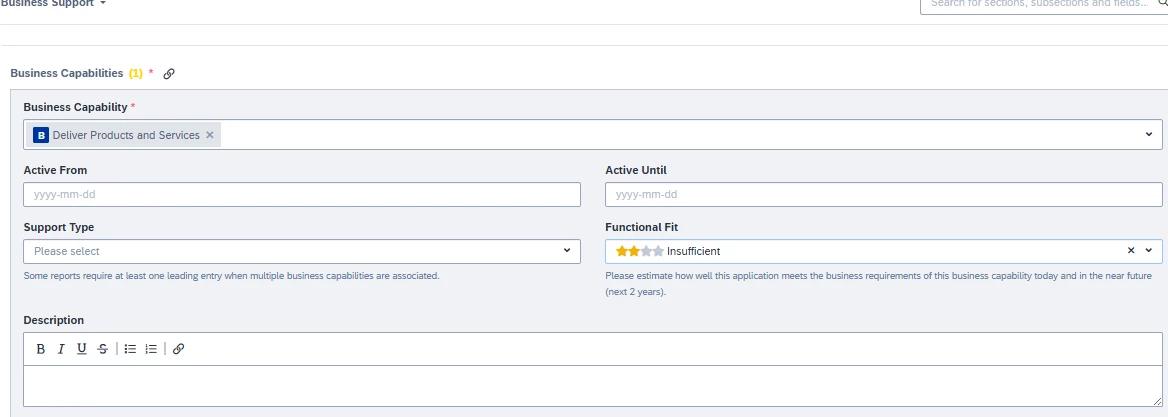The width and height of the screenshot is (1168, 417).
Task: Focus the Active Until date field
Action: (884, 194)
